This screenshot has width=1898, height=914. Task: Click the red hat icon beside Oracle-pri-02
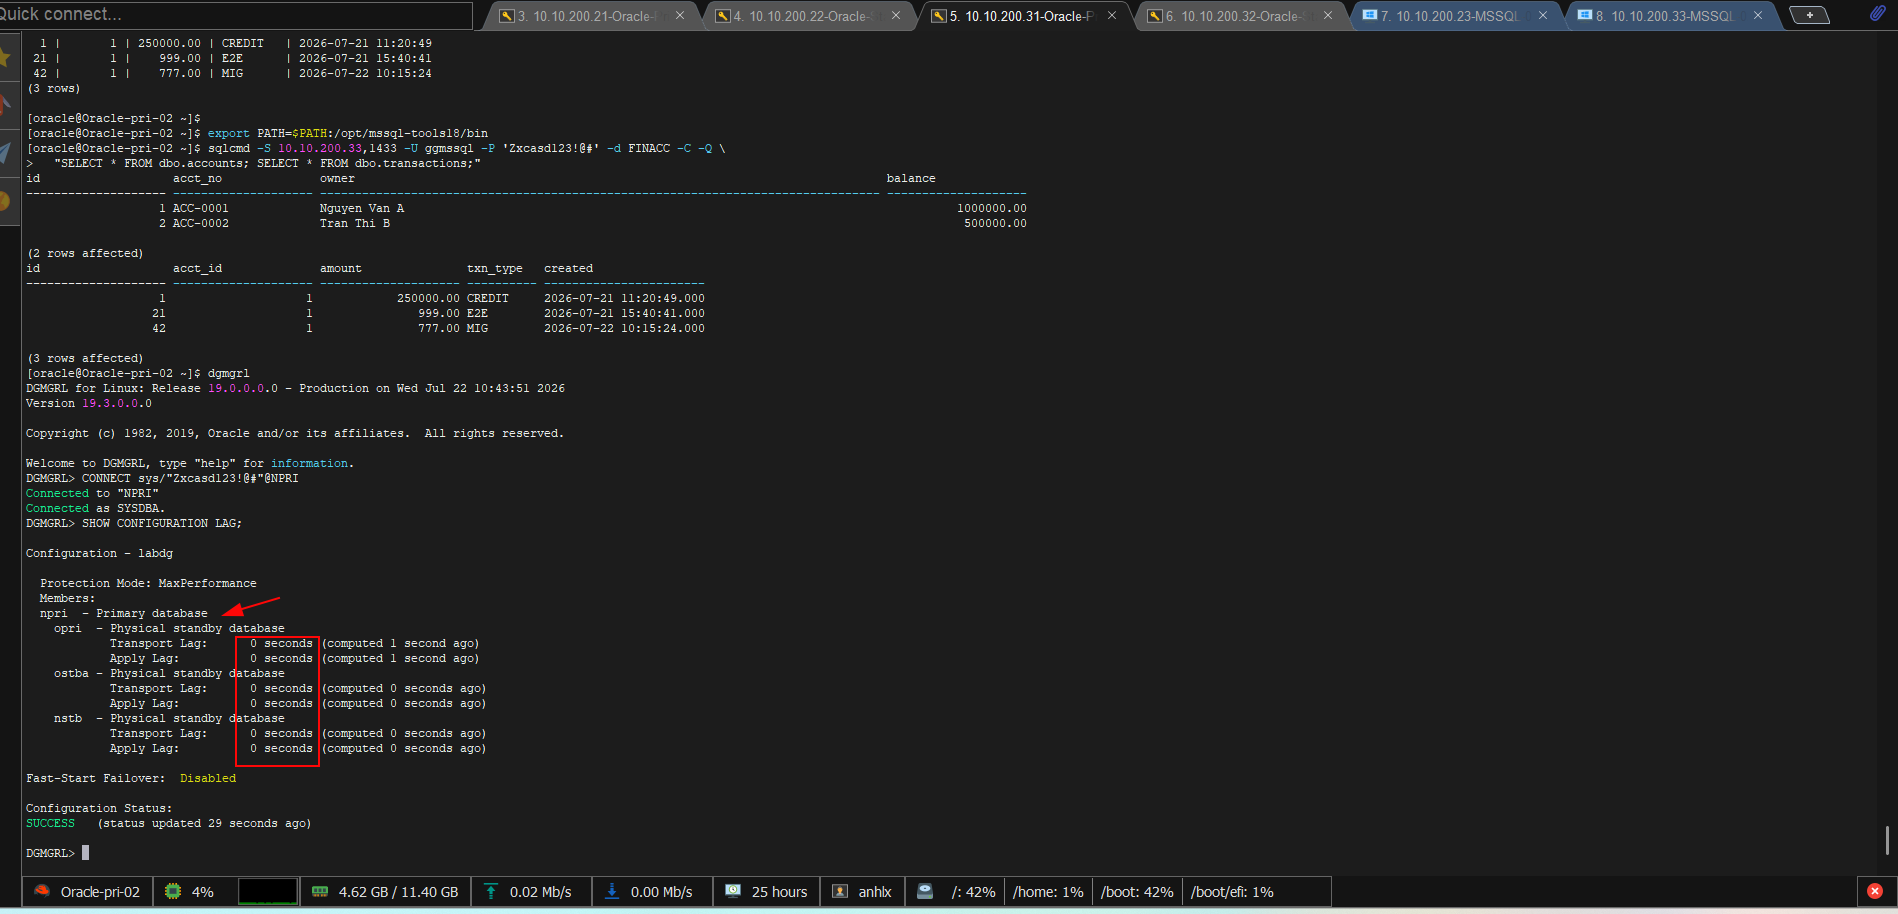pos(42,891)
